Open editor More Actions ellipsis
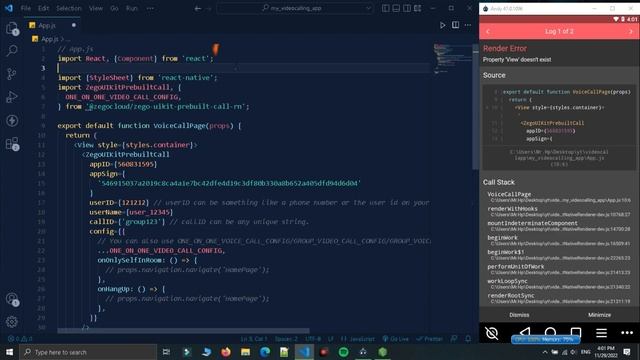 coord(468,25)
